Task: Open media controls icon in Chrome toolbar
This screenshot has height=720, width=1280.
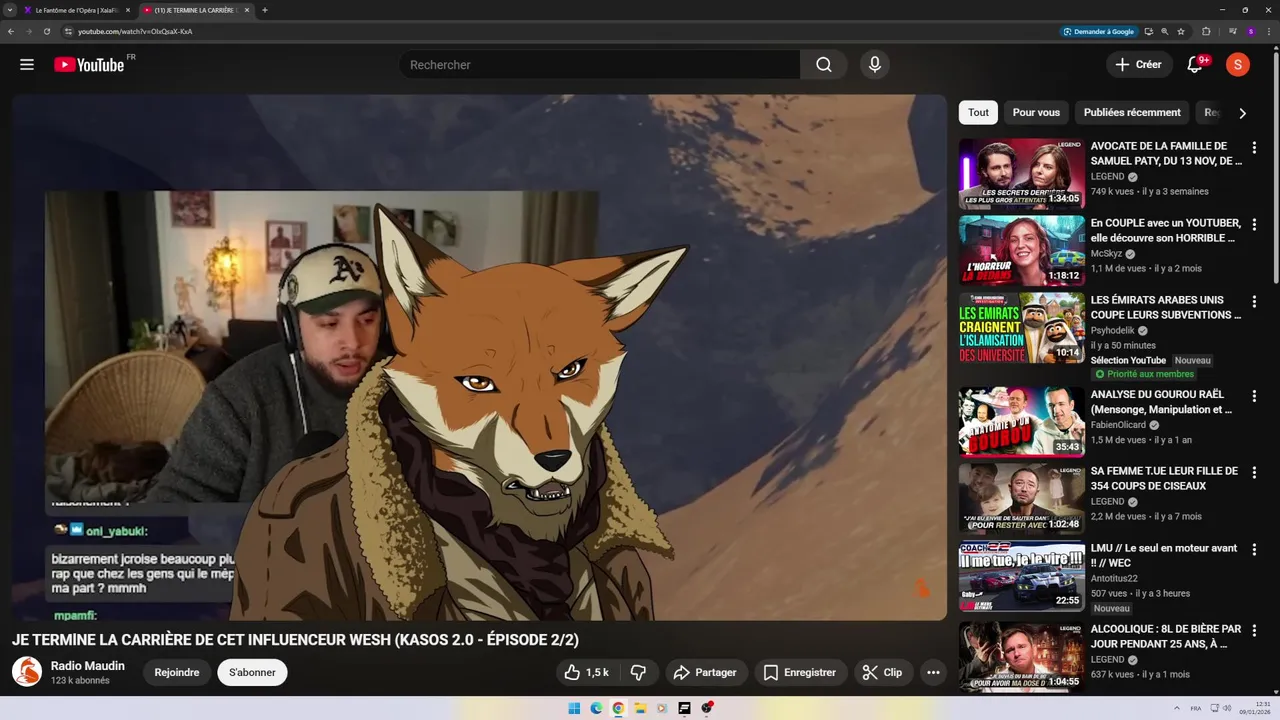Action: tap(1232, 31)
